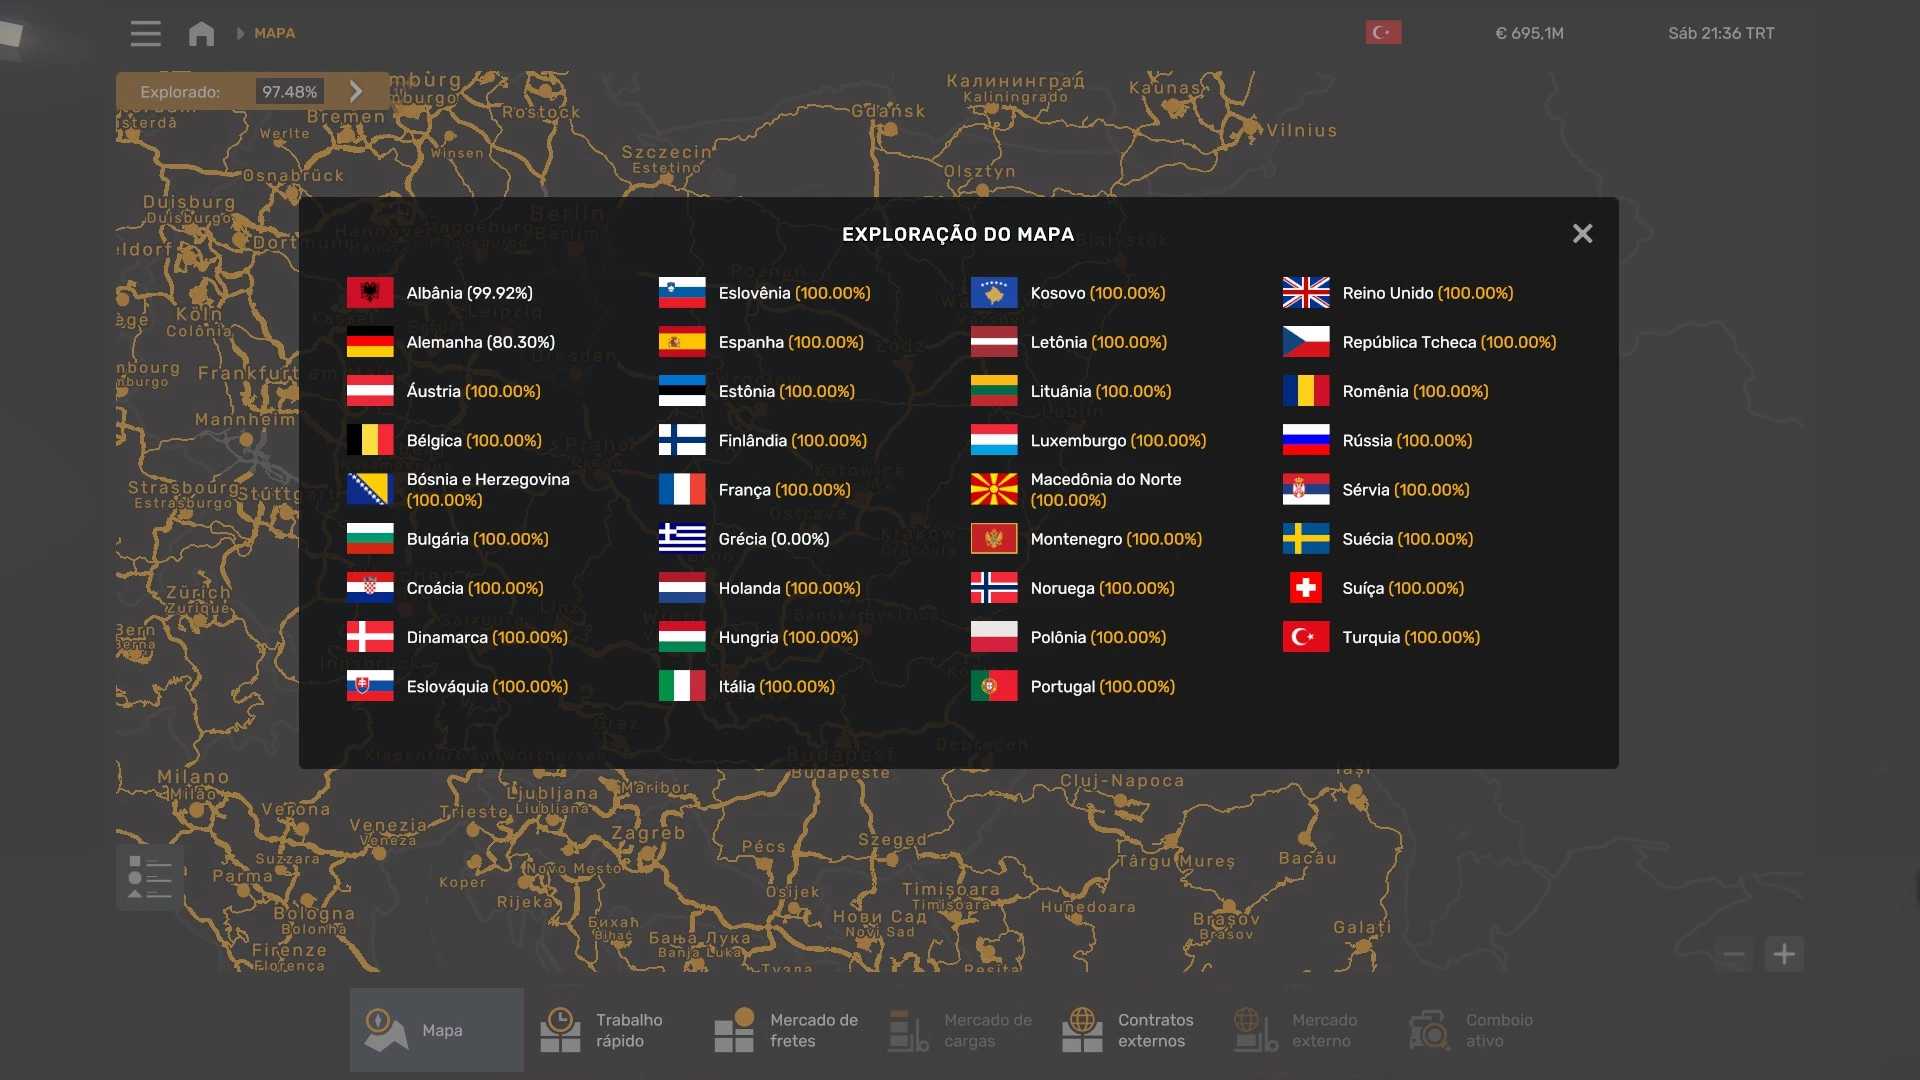Click the Turkey flag in top bar
Screen dimensions: 1920x1080
pyautogui.click(x=1383, y=33)
